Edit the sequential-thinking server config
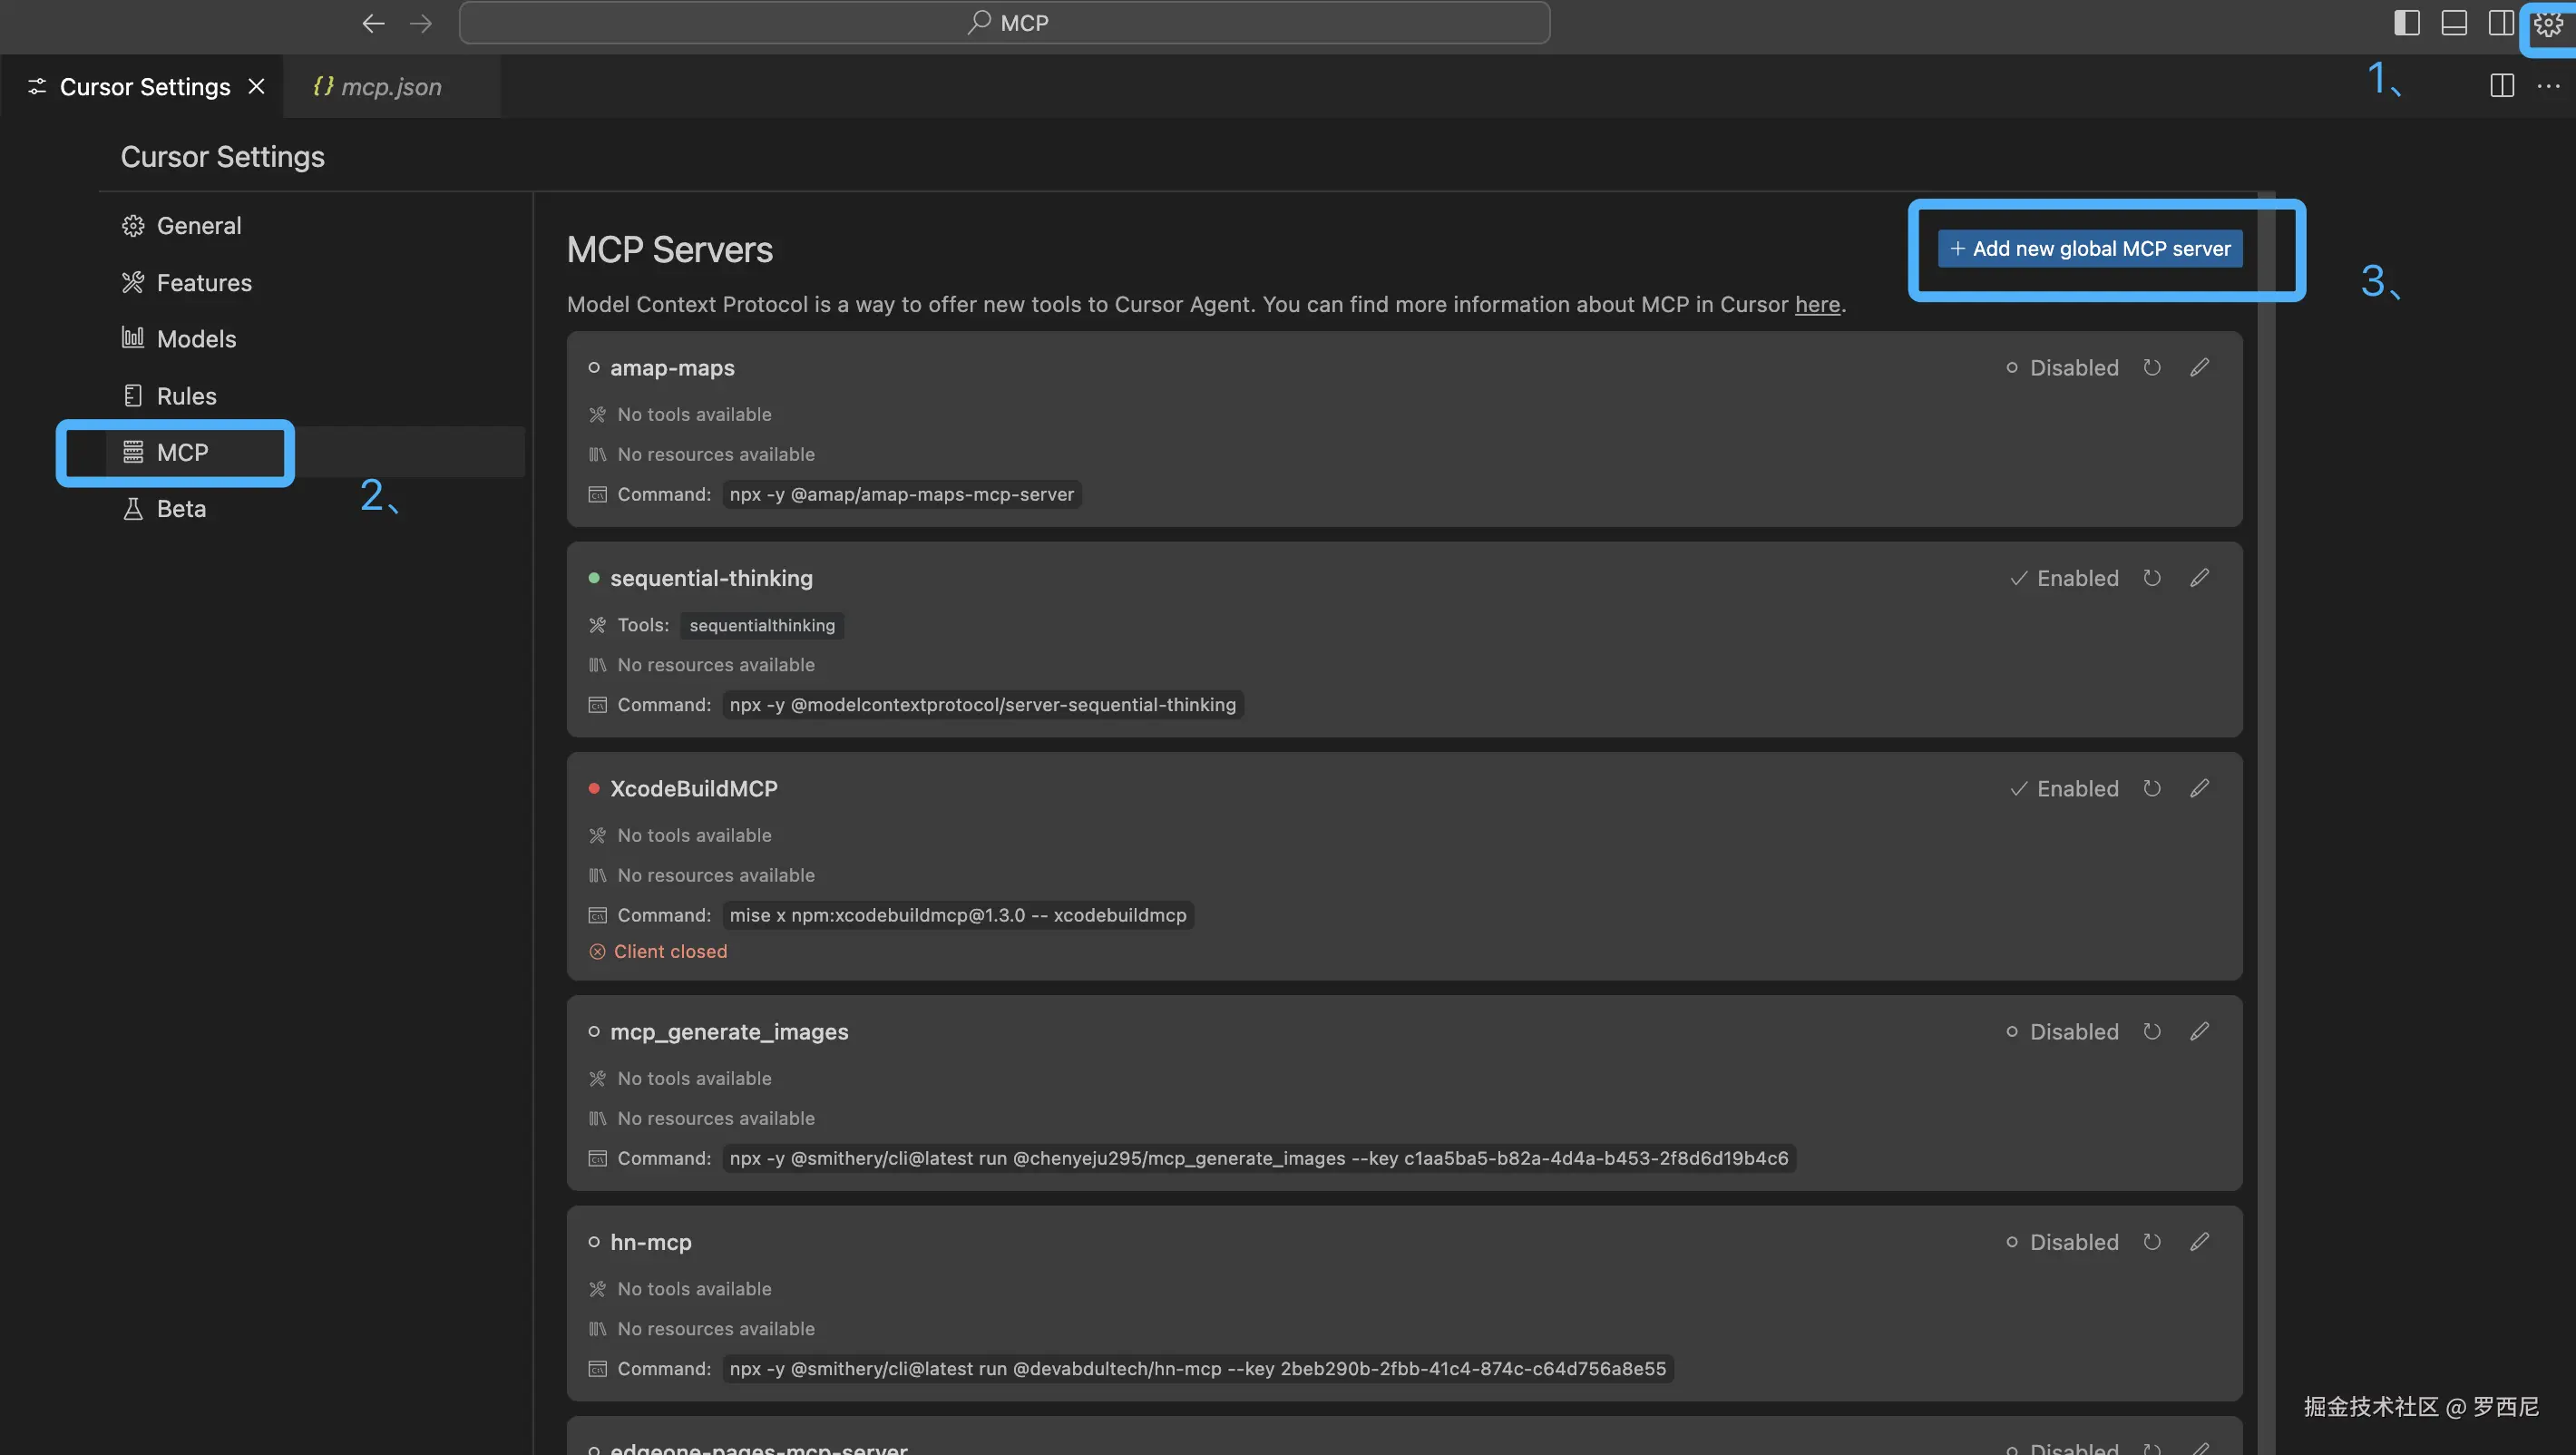The height and width of the screenshot is (1455, 2576). pyautogui.click(x=2199, y=578)
